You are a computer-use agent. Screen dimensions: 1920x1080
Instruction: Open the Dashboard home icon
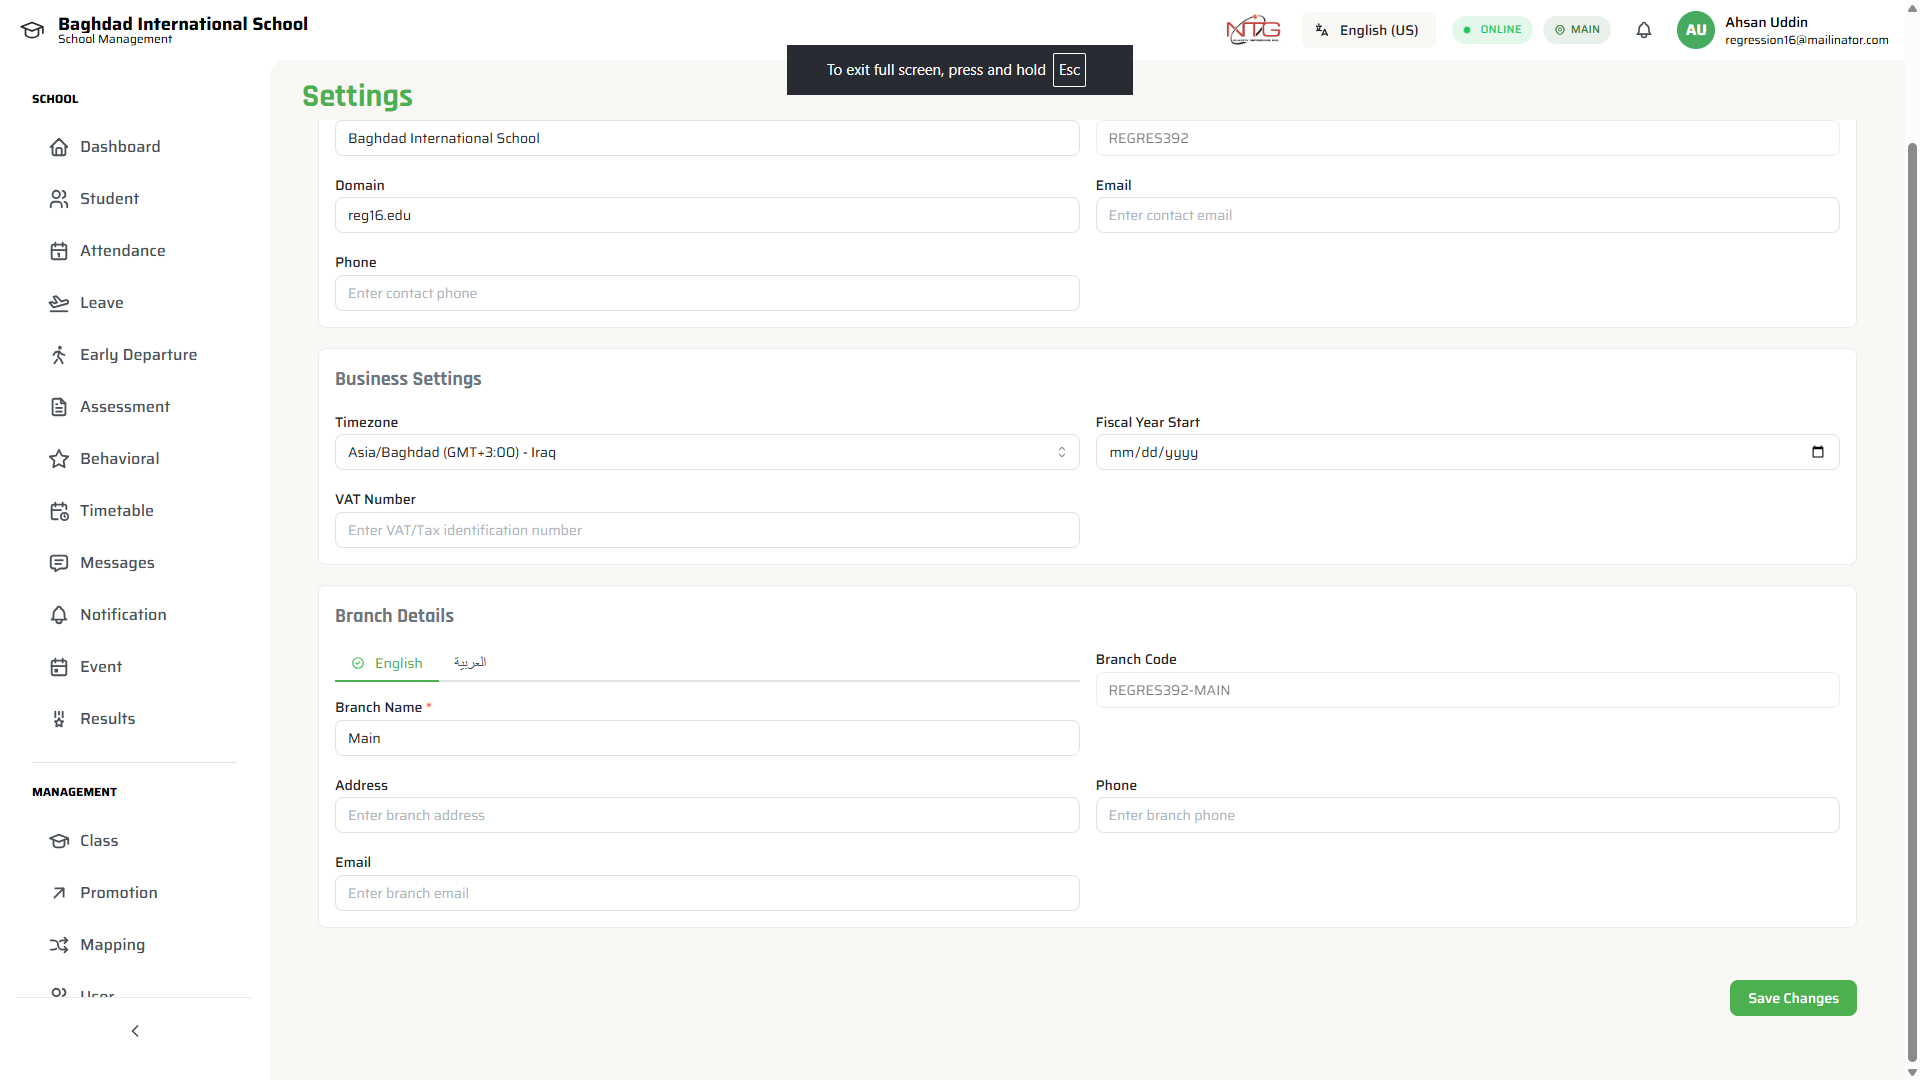click(59, 147)
